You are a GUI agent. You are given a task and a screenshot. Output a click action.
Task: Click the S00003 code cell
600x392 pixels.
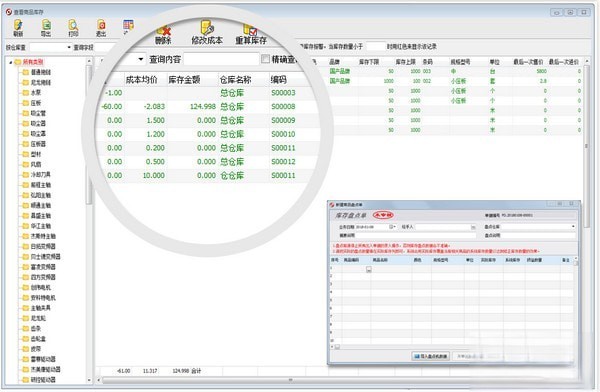(283, 93)
